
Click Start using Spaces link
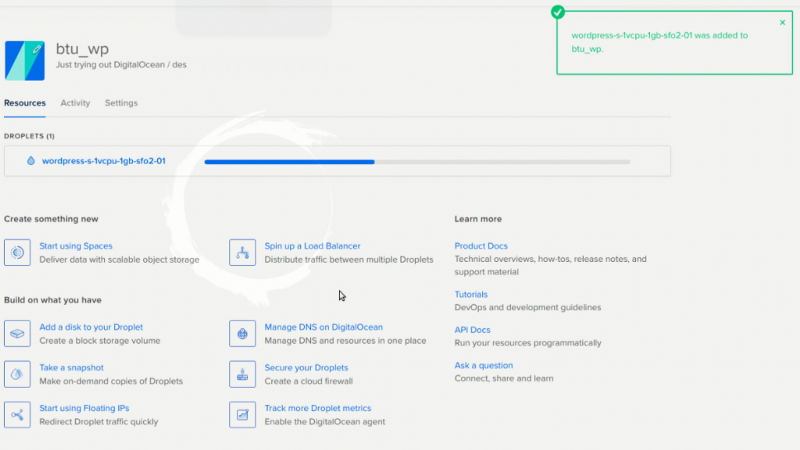pos(76,246)
